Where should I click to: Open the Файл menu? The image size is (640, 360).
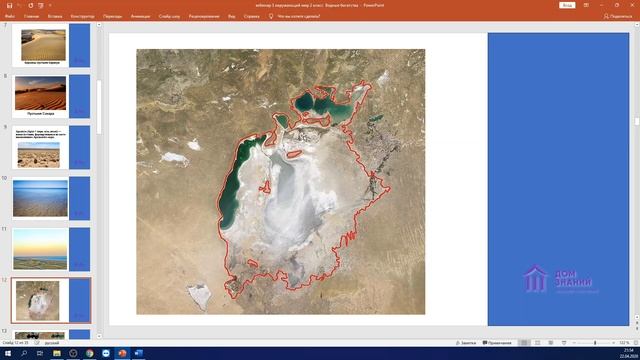coord(10,16)
